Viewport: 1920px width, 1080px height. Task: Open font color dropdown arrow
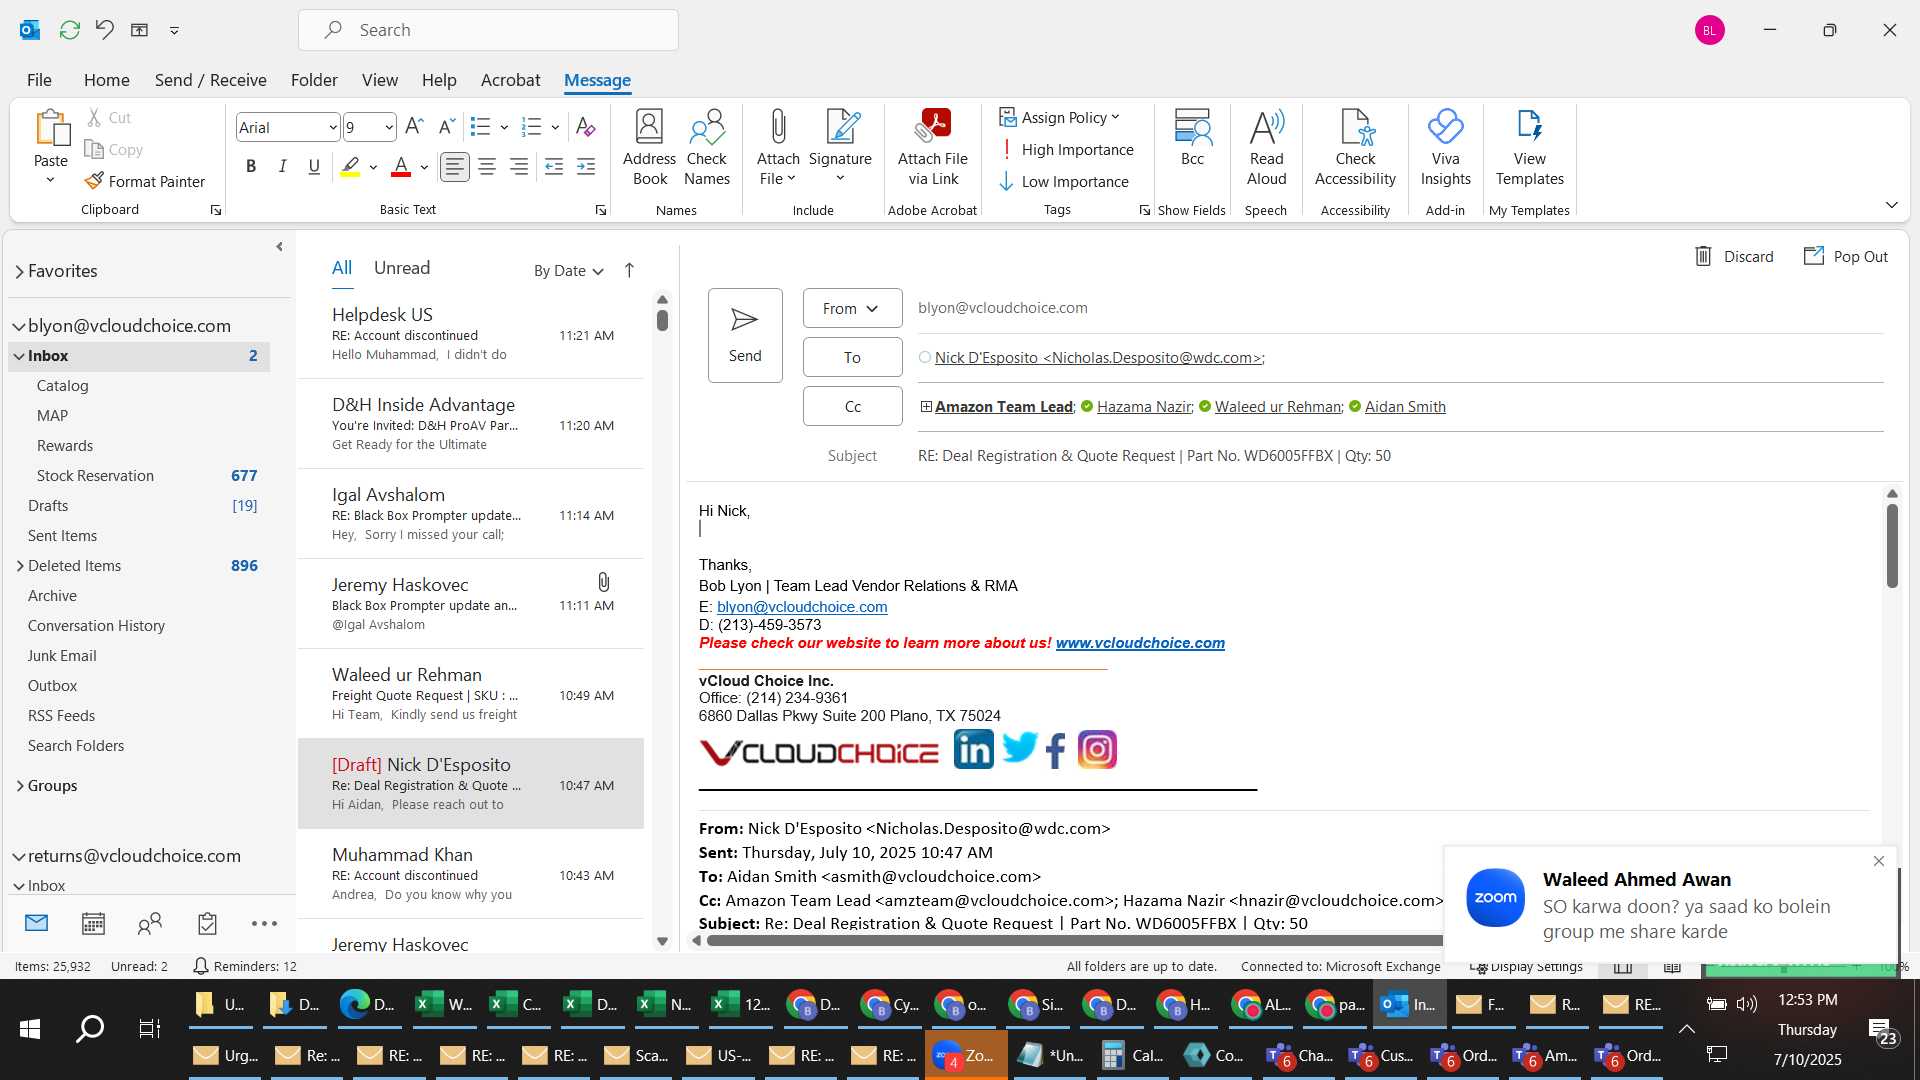[x=425, y=167]
